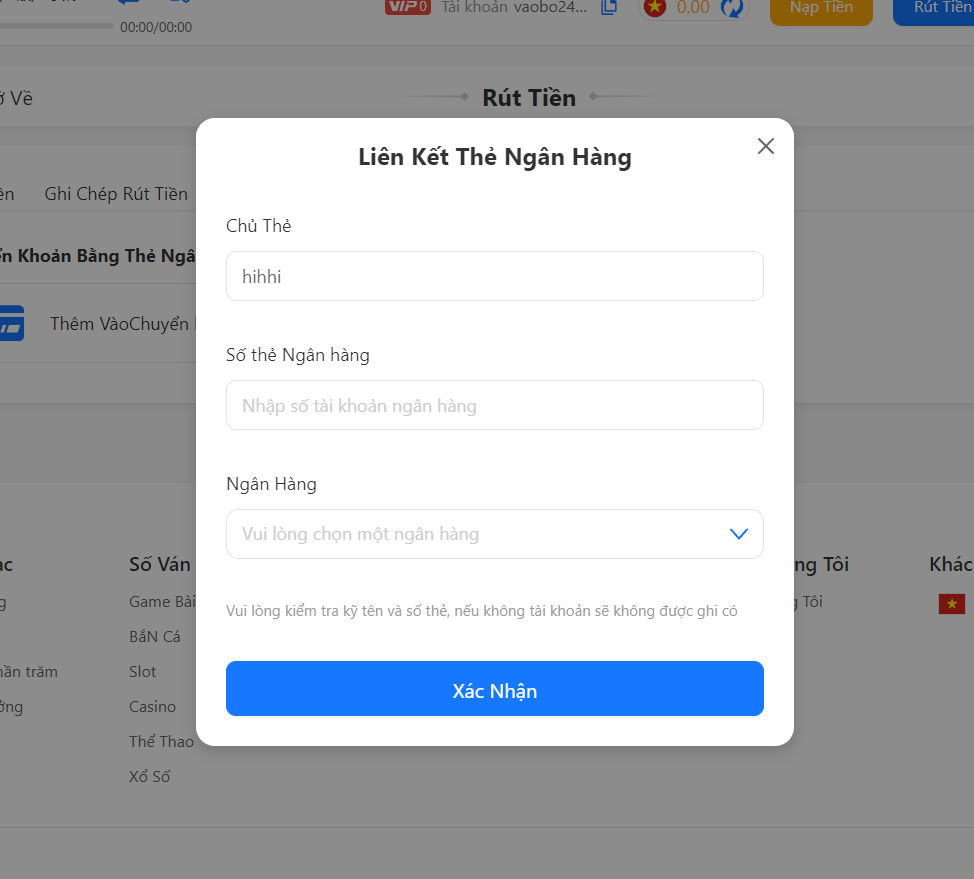Viewport: 974px width, 879px height.
Task: Go to the Xổ Số footer link
Action: pos(149,776)
